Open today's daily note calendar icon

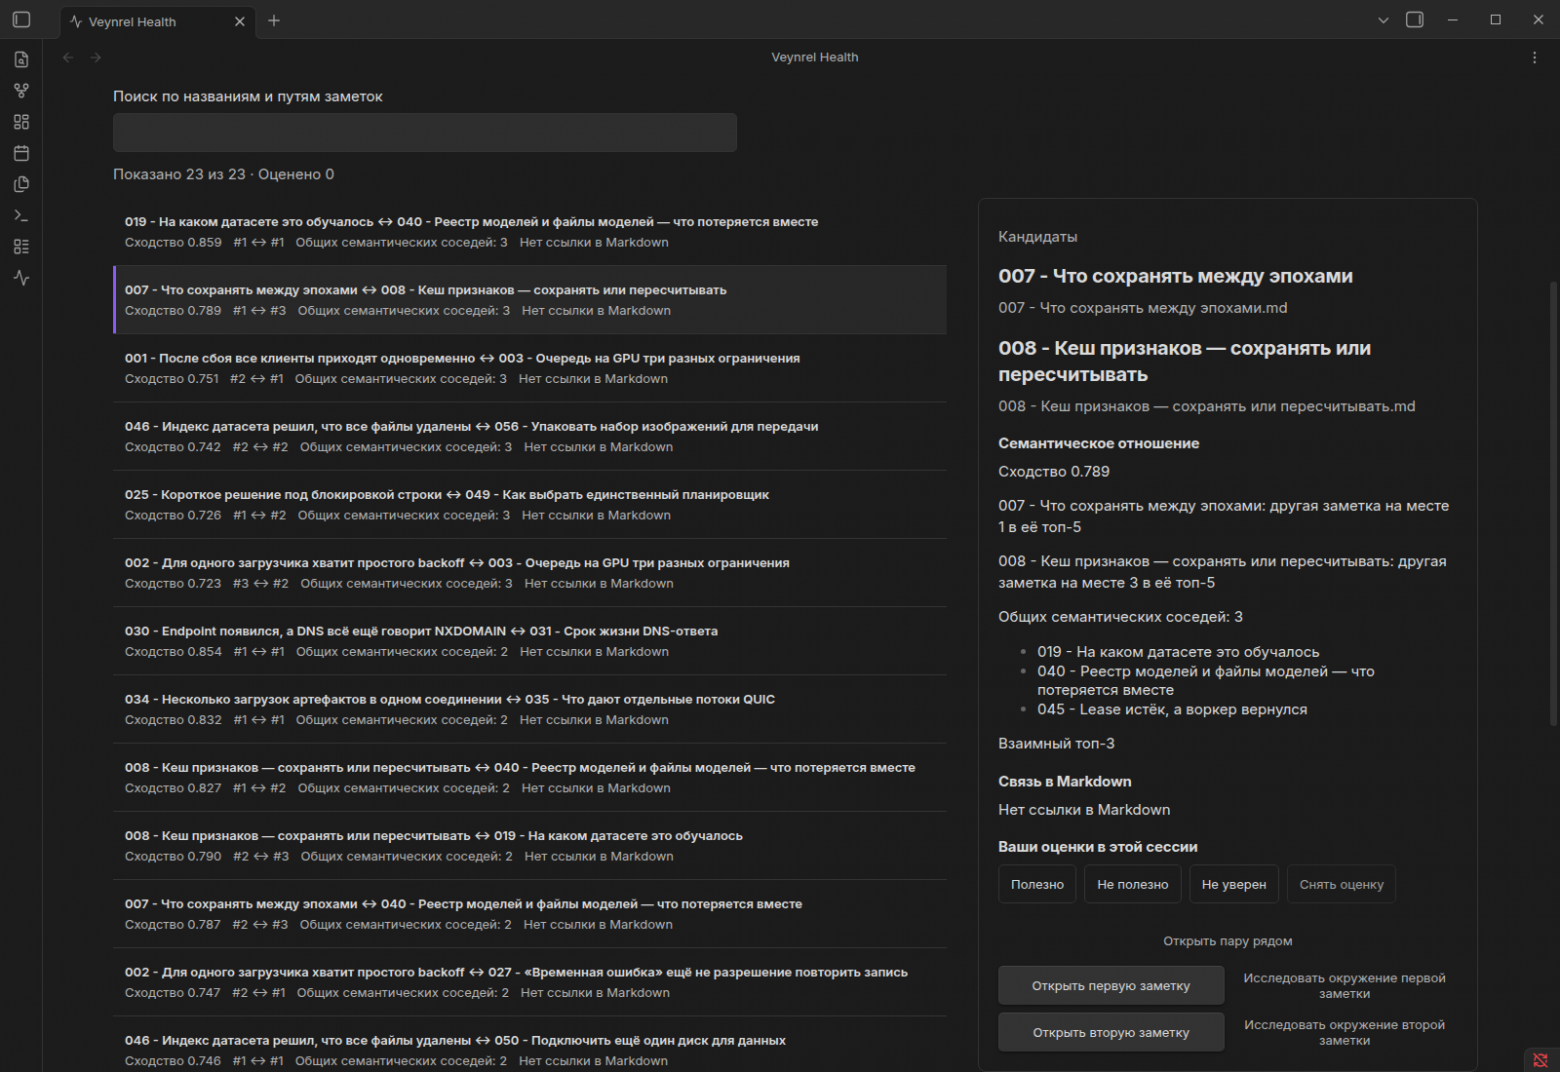point(21,153)
